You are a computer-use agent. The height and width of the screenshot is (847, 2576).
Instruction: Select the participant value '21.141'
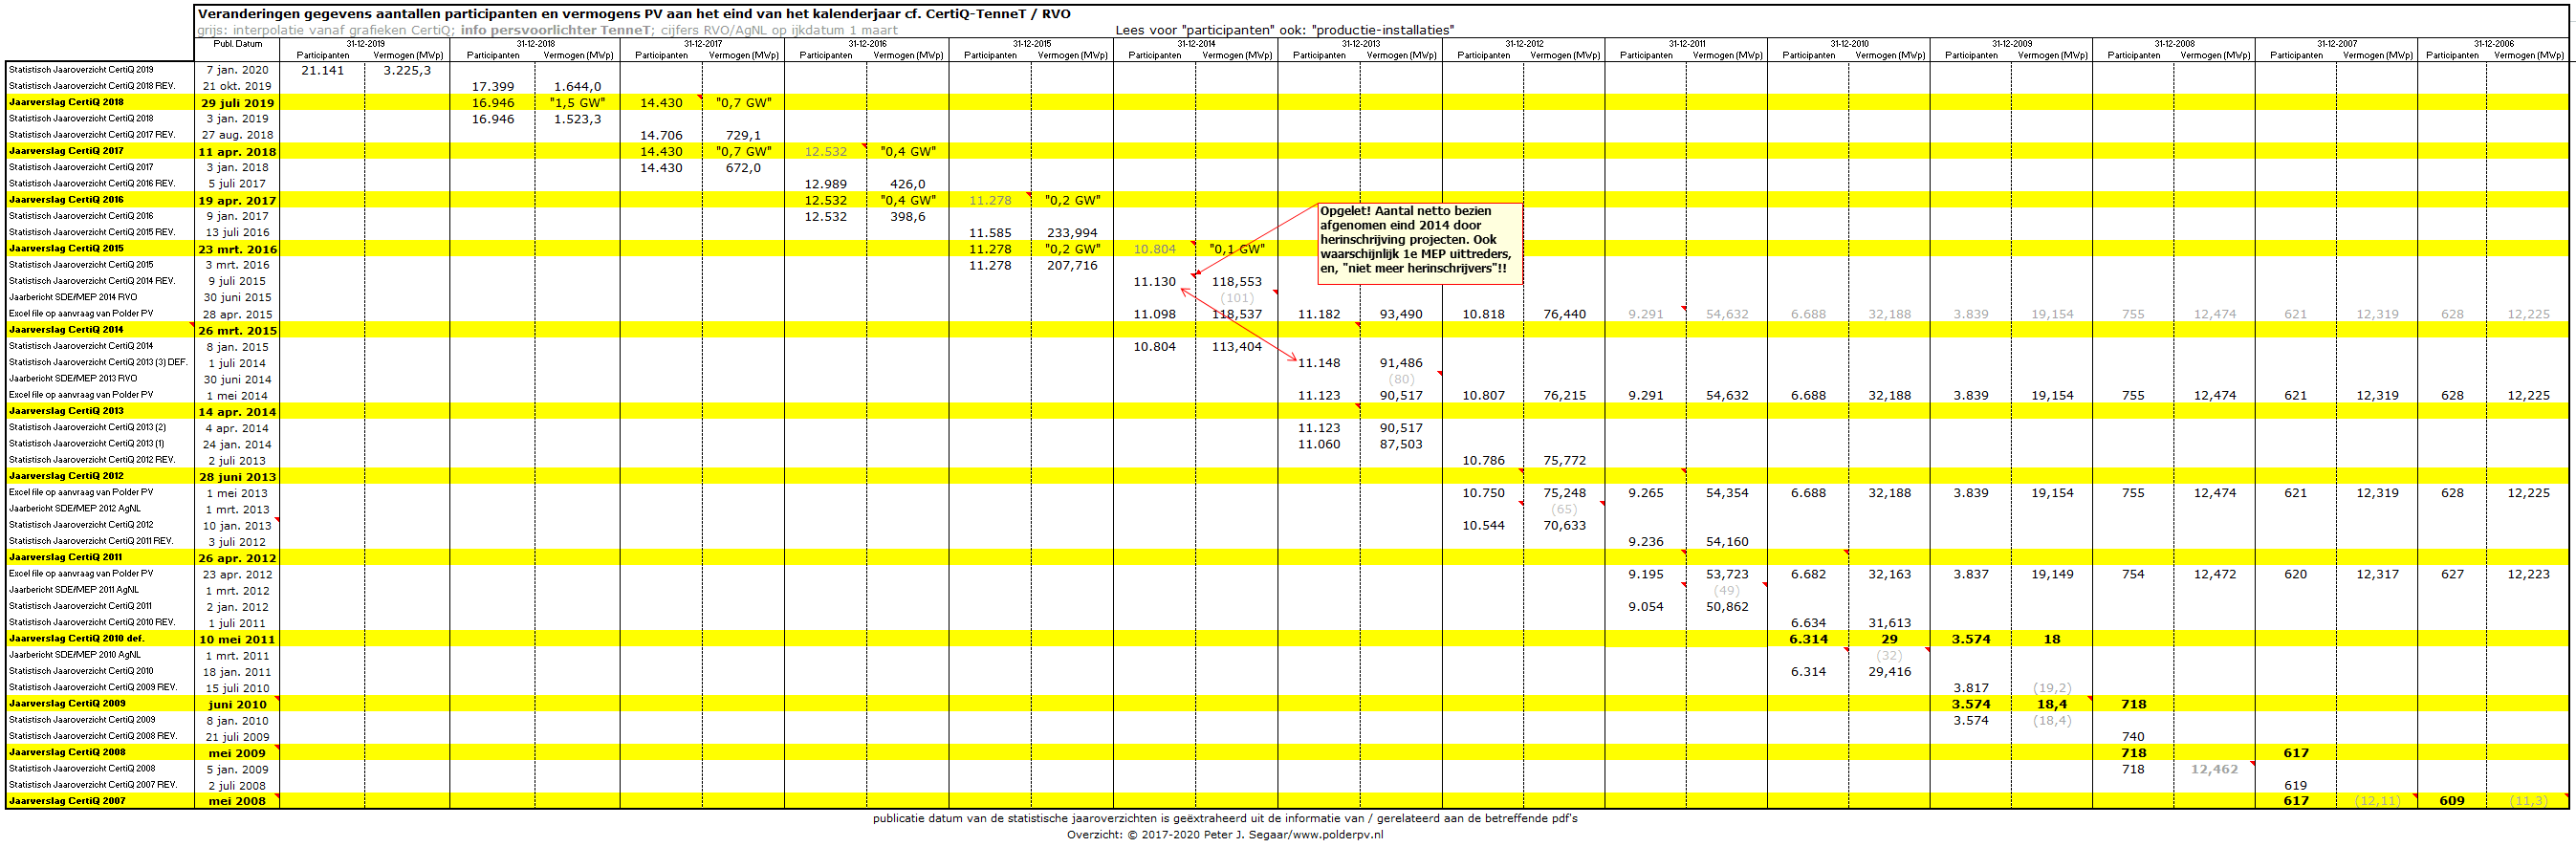coord(322,70)
